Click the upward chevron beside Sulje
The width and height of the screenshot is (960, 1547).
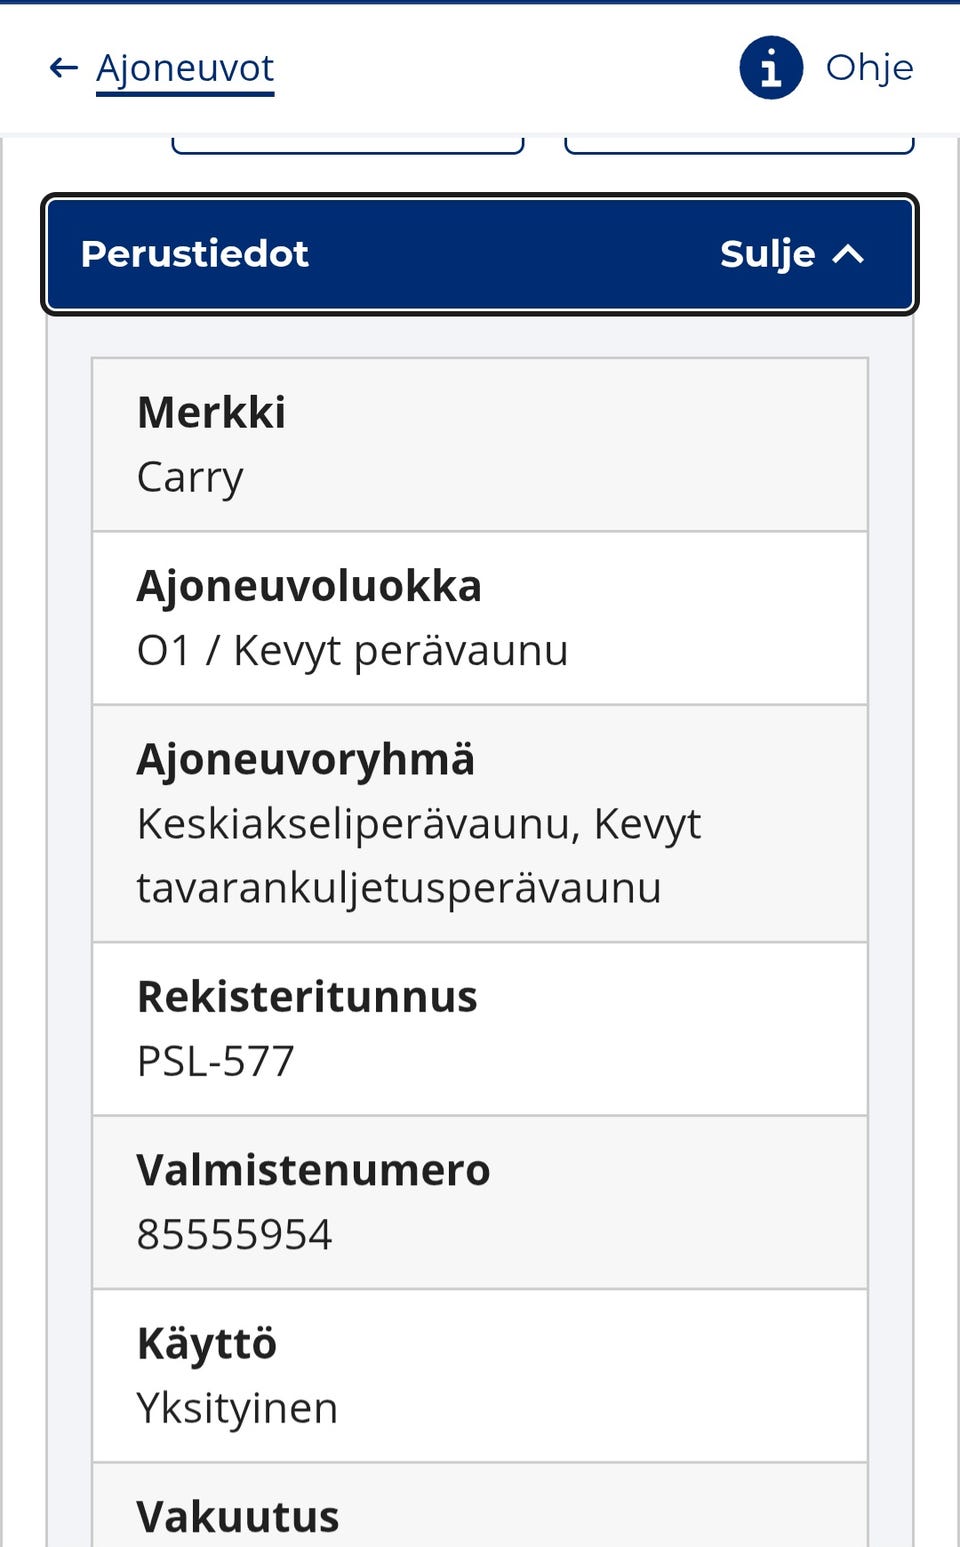click(848, 254)
